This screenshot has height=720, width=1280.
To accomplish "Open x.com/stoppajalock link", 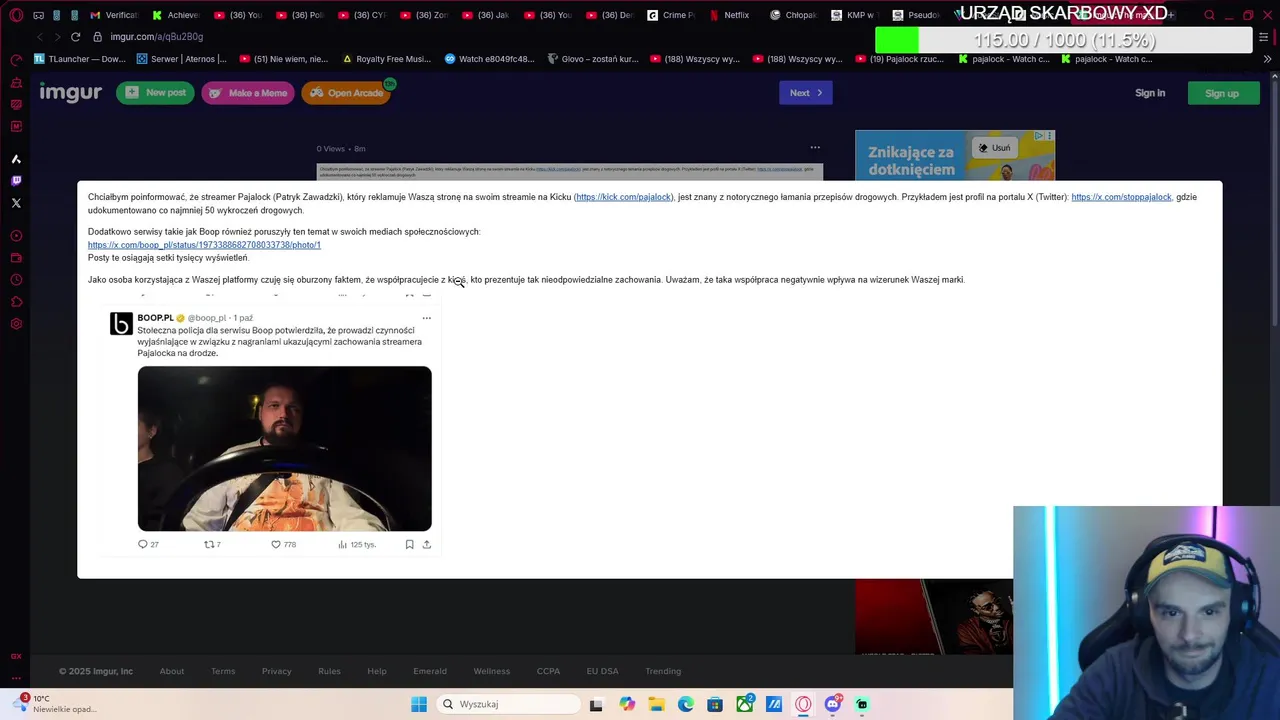I will [x=1121, y=197].
